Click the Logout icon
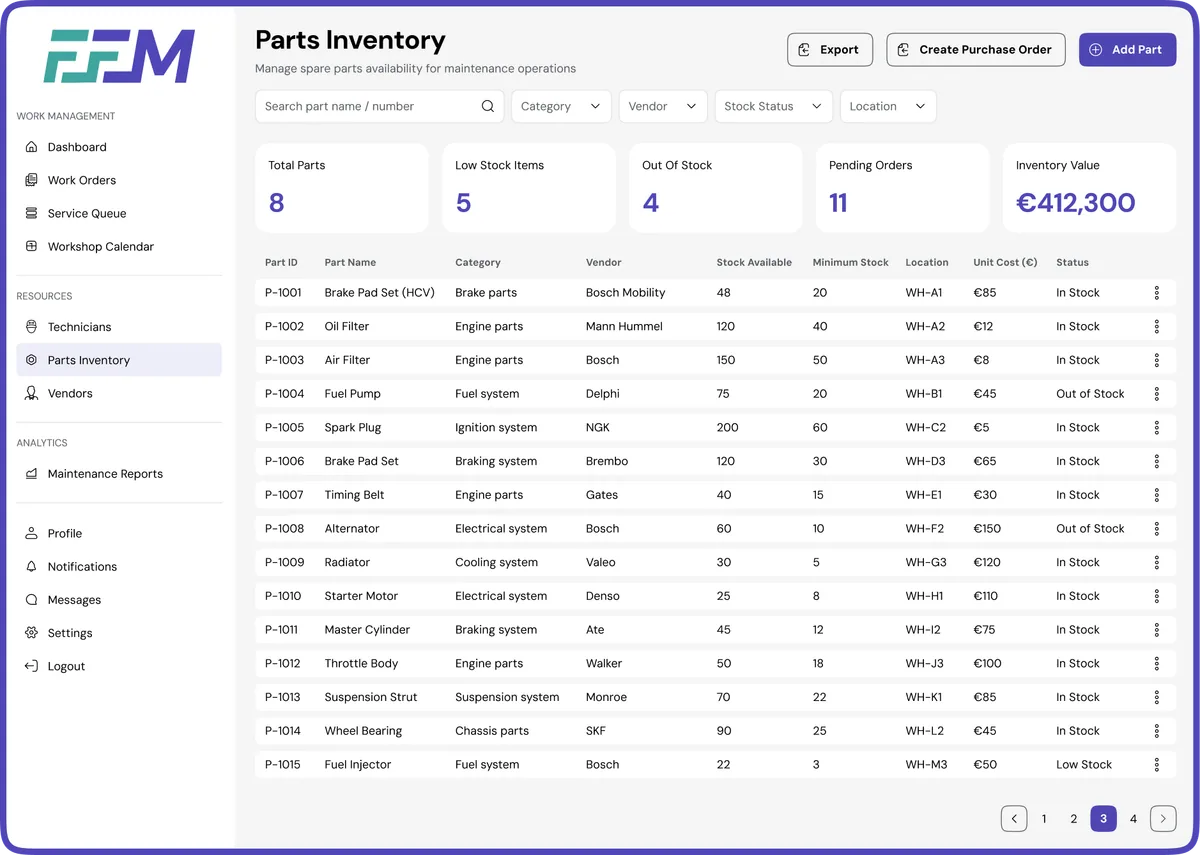This screenshot has height=855, width=1200. [x=33, y=665]
